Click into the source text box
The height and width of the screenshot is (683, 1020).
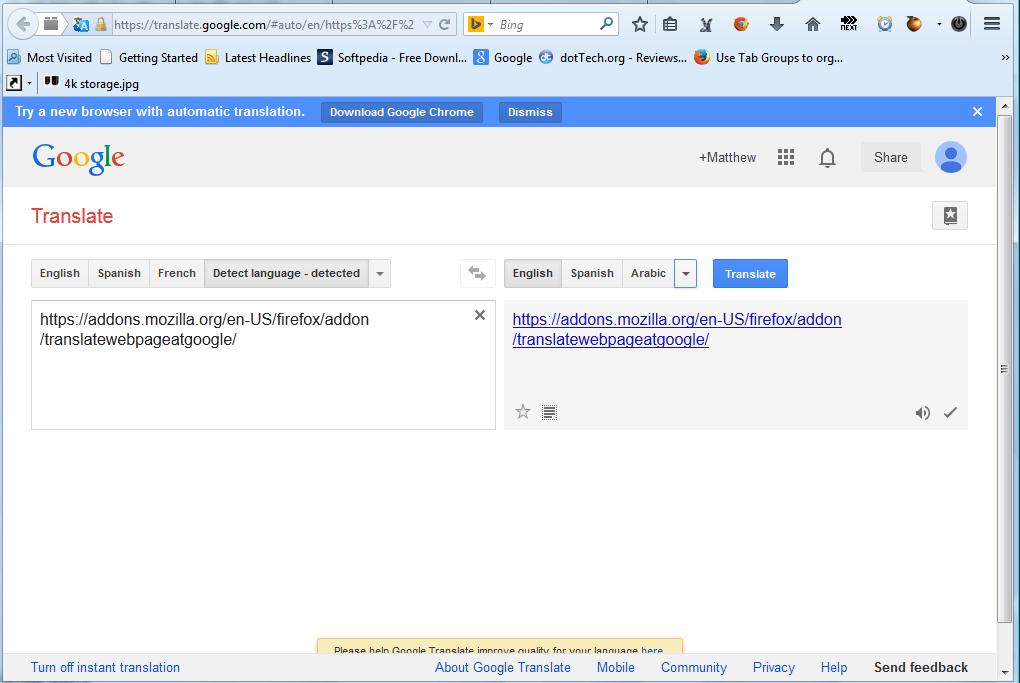(x=263, y=364)
